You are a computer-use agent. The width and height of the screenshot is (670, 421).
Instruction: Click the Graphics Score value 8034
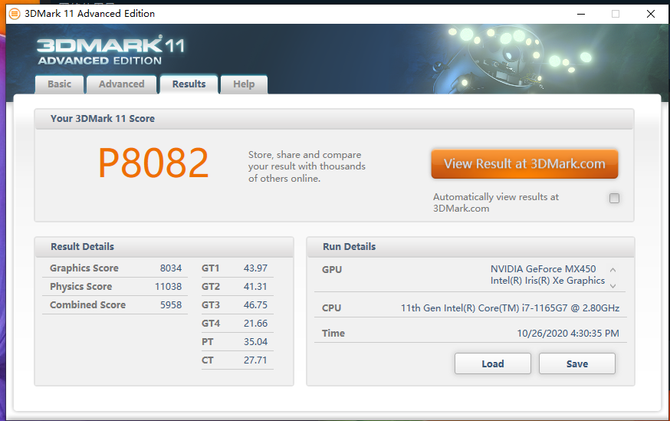coord(170,268)
